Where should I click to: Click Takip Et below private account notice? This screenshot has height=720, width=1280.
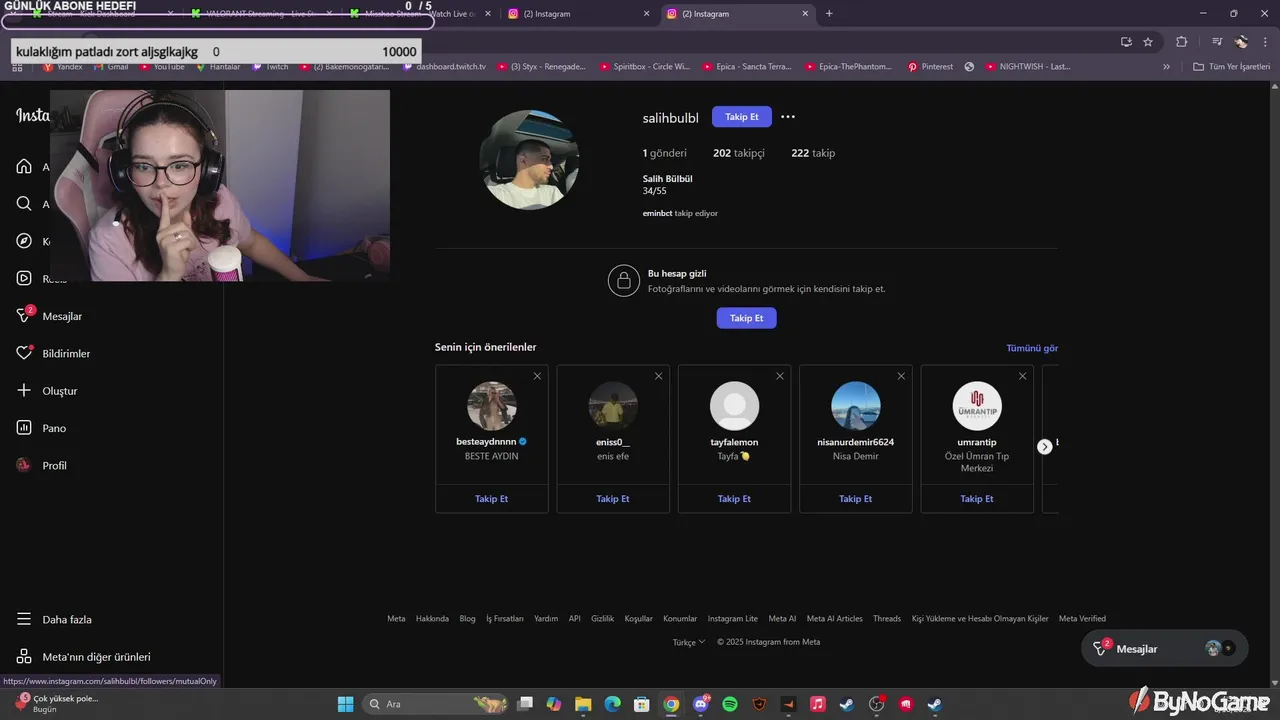pyautogui.click(x=746, y=318)
